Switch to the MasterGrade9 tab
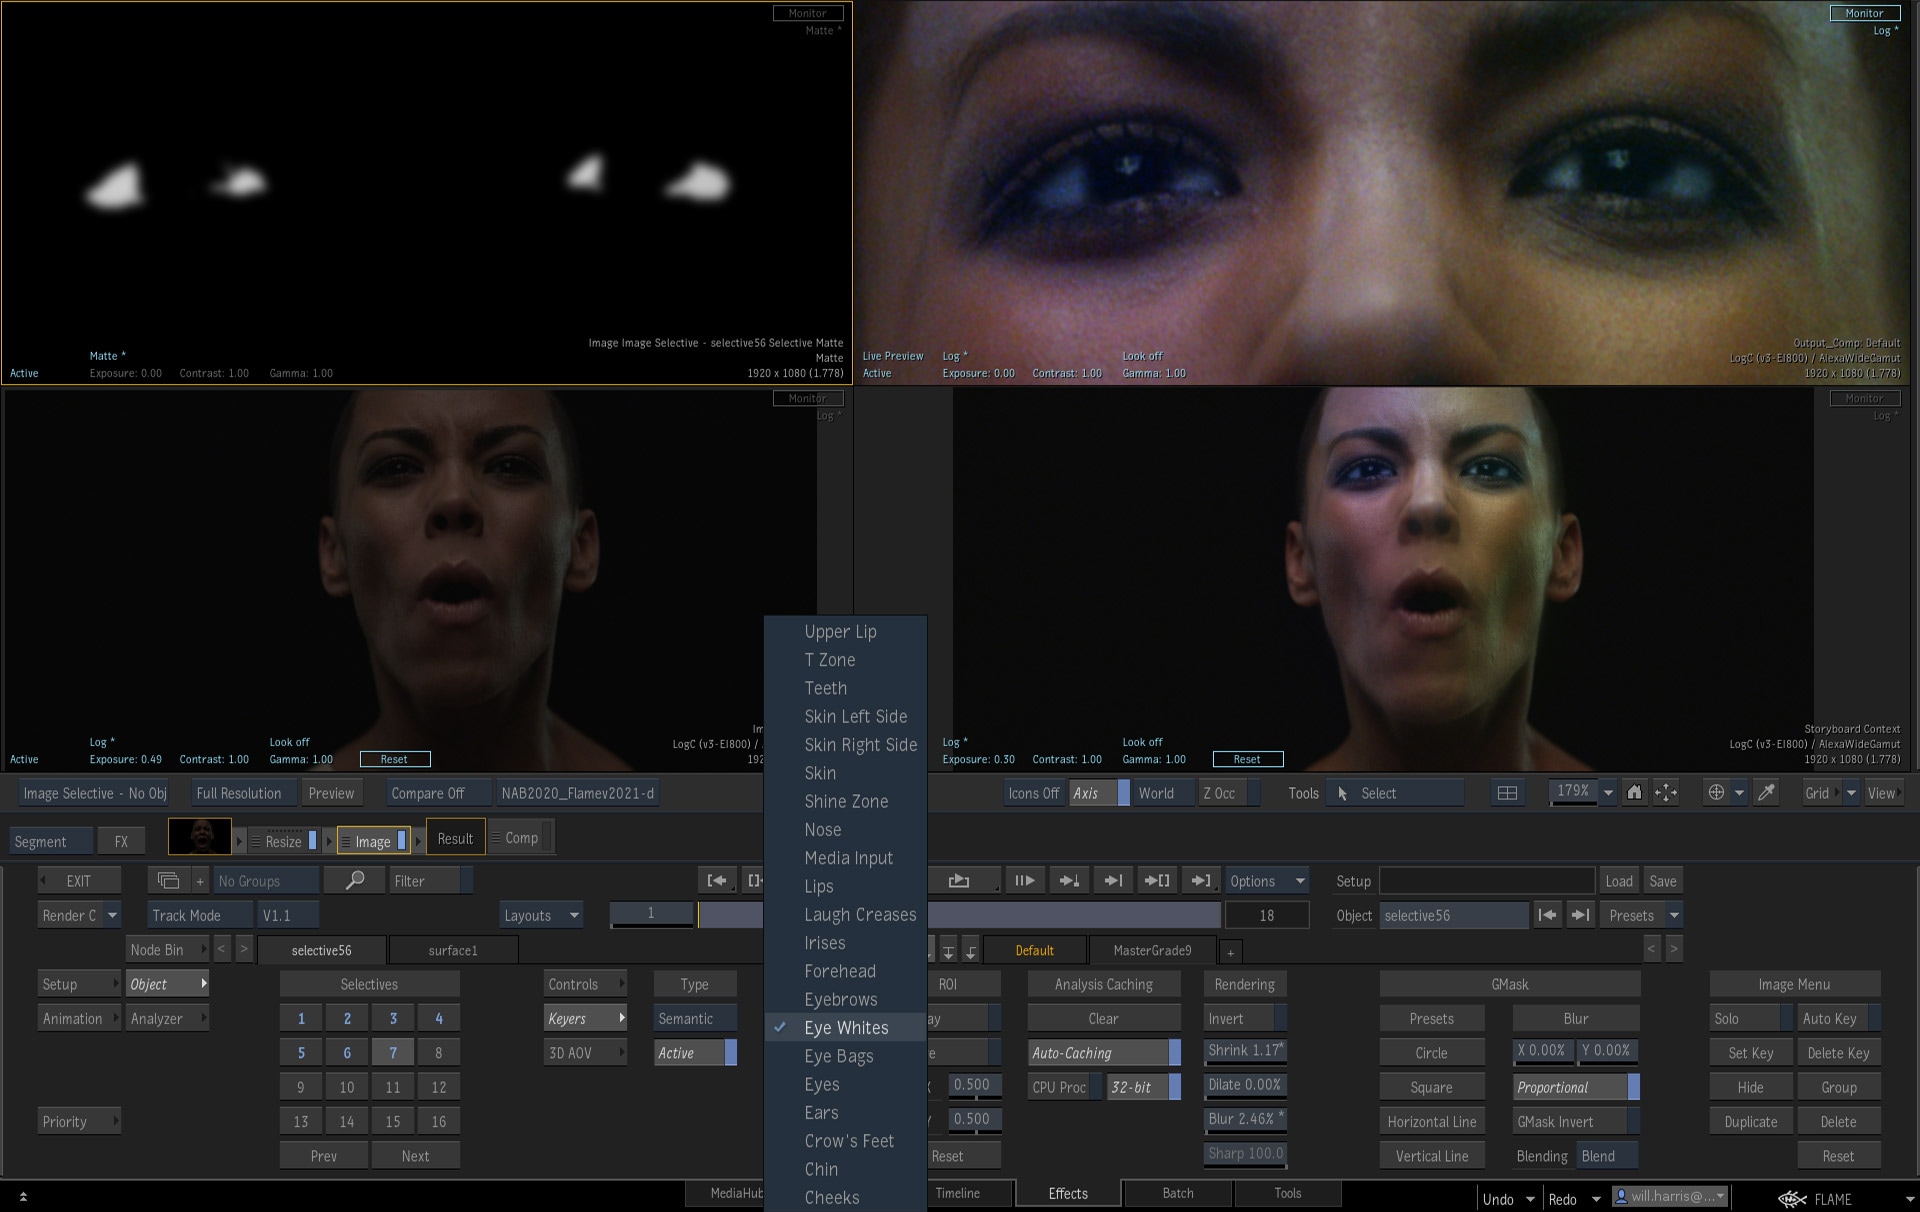Viewport: 1920px width, 1212px height. 1152,950
